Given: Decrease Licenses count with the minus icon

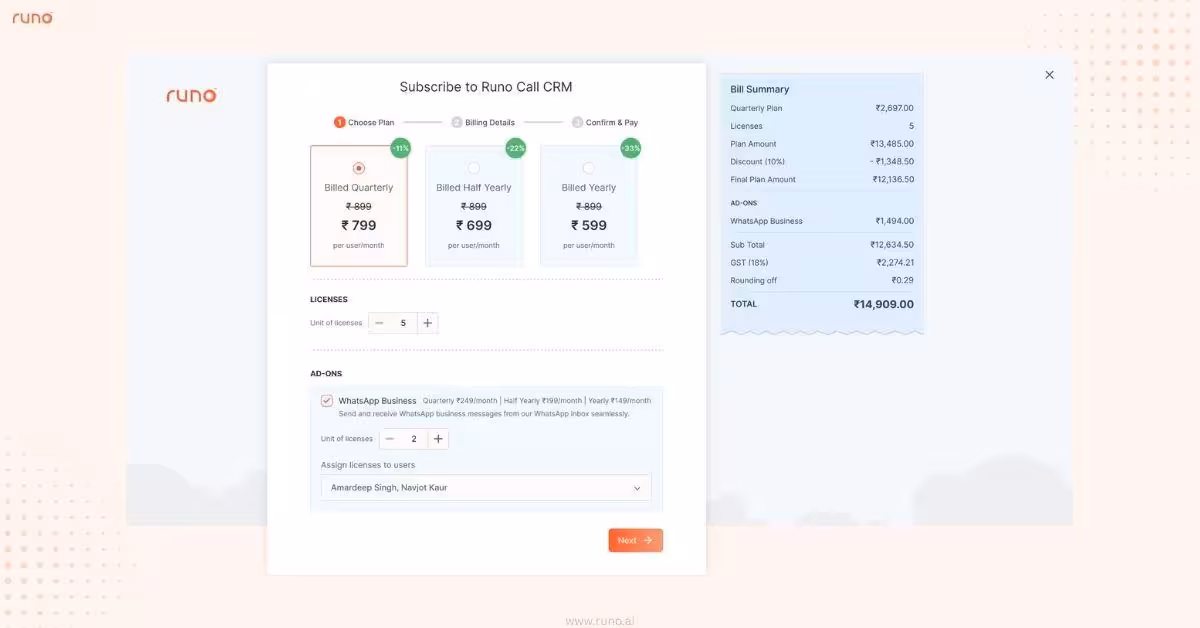Looking at the screenshot, I should point(379,322).
